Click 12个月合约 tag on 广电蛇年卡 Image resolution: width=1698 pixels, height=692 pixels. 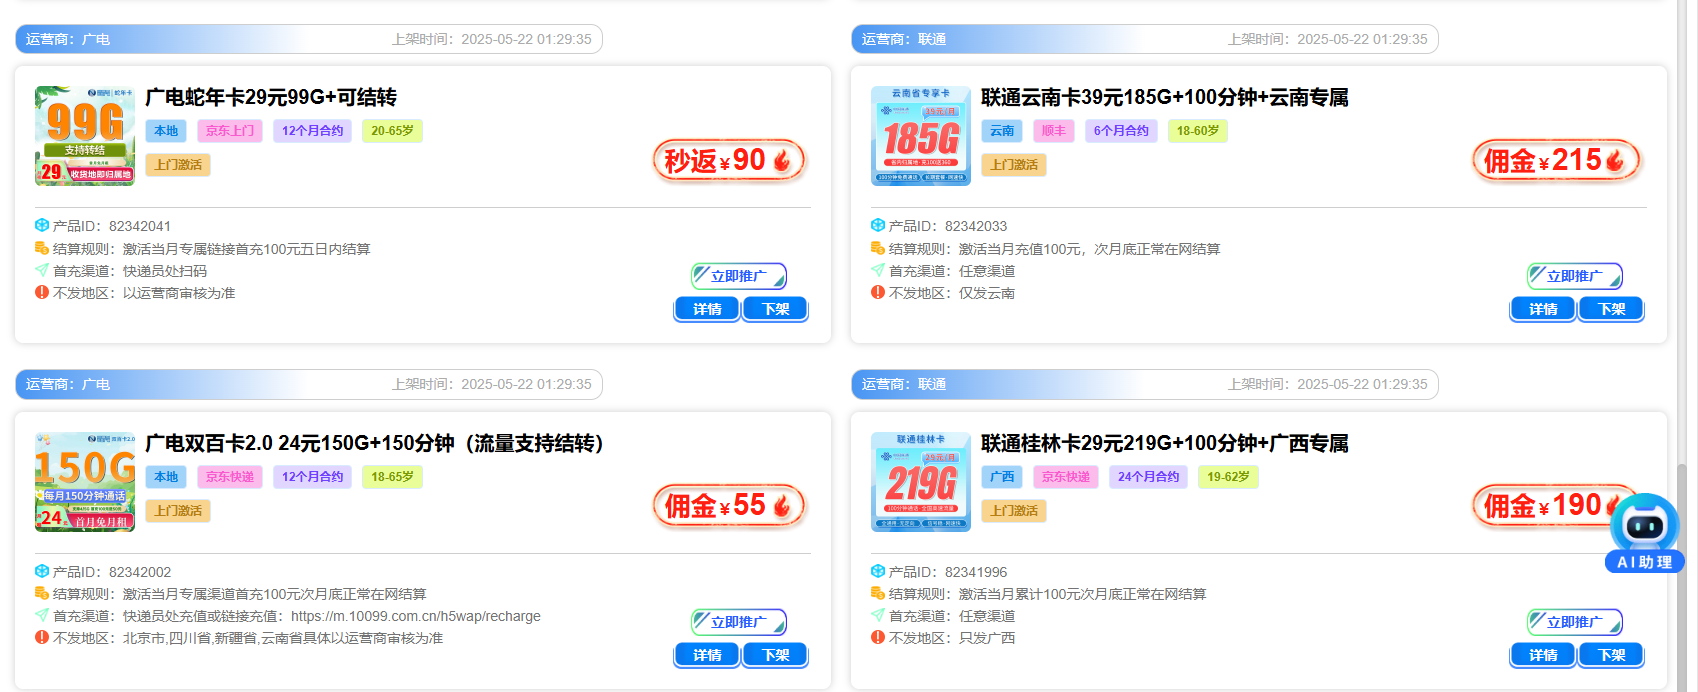click(312, 131)
